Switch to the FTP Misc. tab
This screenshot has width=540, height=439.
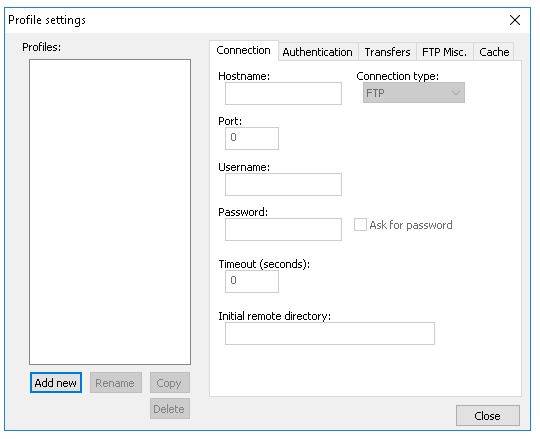pyautogui.click(x=445, y=52)
